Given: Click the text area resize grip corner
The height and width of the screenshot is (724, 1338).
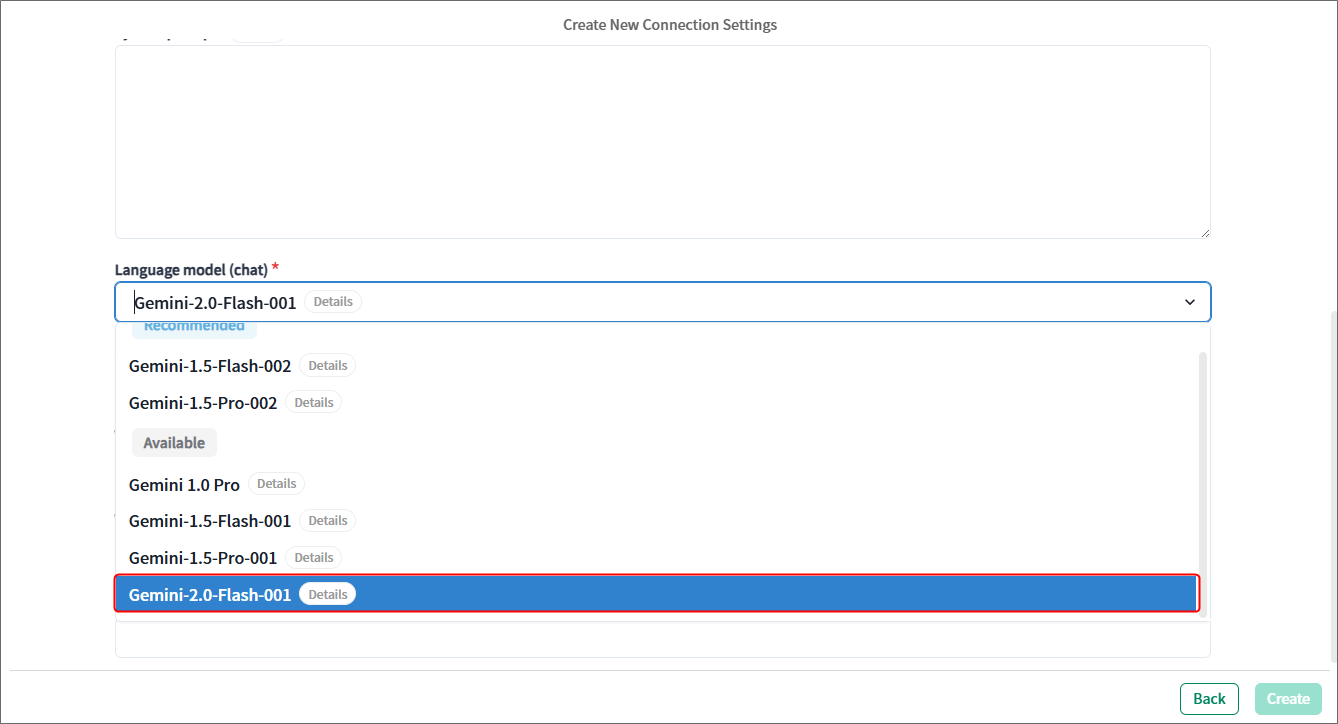Looking at the screenshot, I should click(1204, 232).
